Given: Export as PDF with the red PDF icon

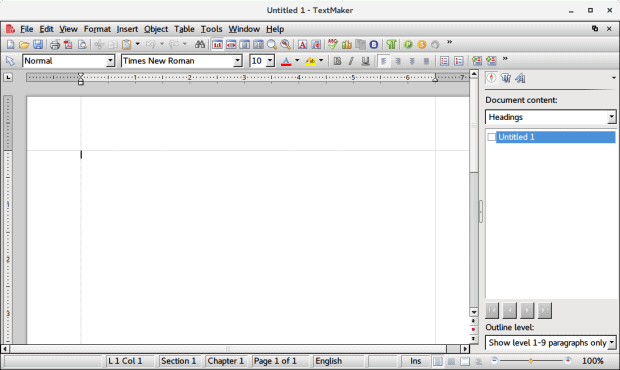Looking at the screenshot, I should [68, 44].
